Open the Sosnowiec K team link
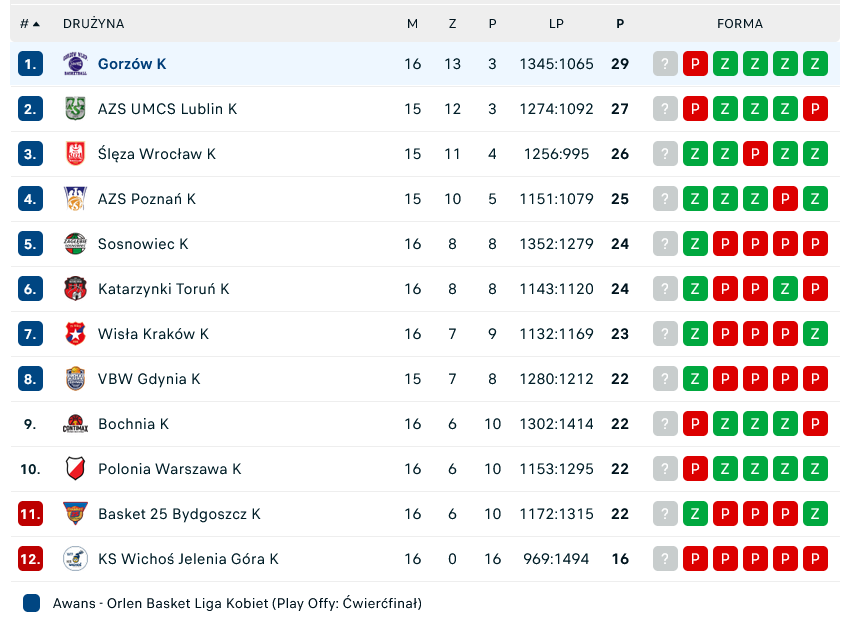Image resolution: width=850 pixels, height=622 pixels. pyautogui.click(x=143, y=244)
